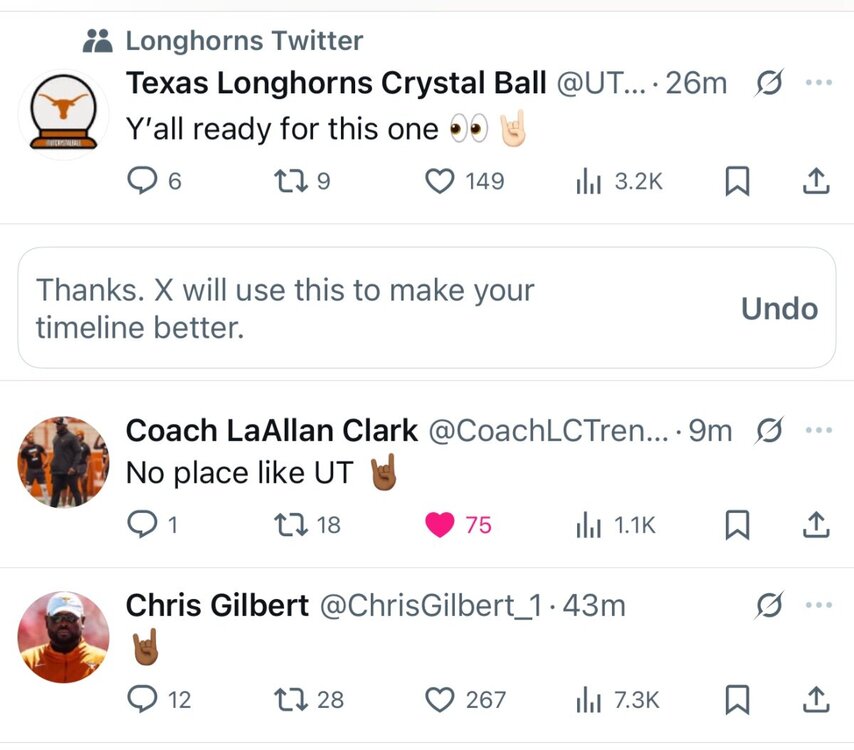The width and height of the screenshot is (854, 750).
Task: Open more options on Coach LaAllan Clark tweet
Action: (x=818, y=431)
